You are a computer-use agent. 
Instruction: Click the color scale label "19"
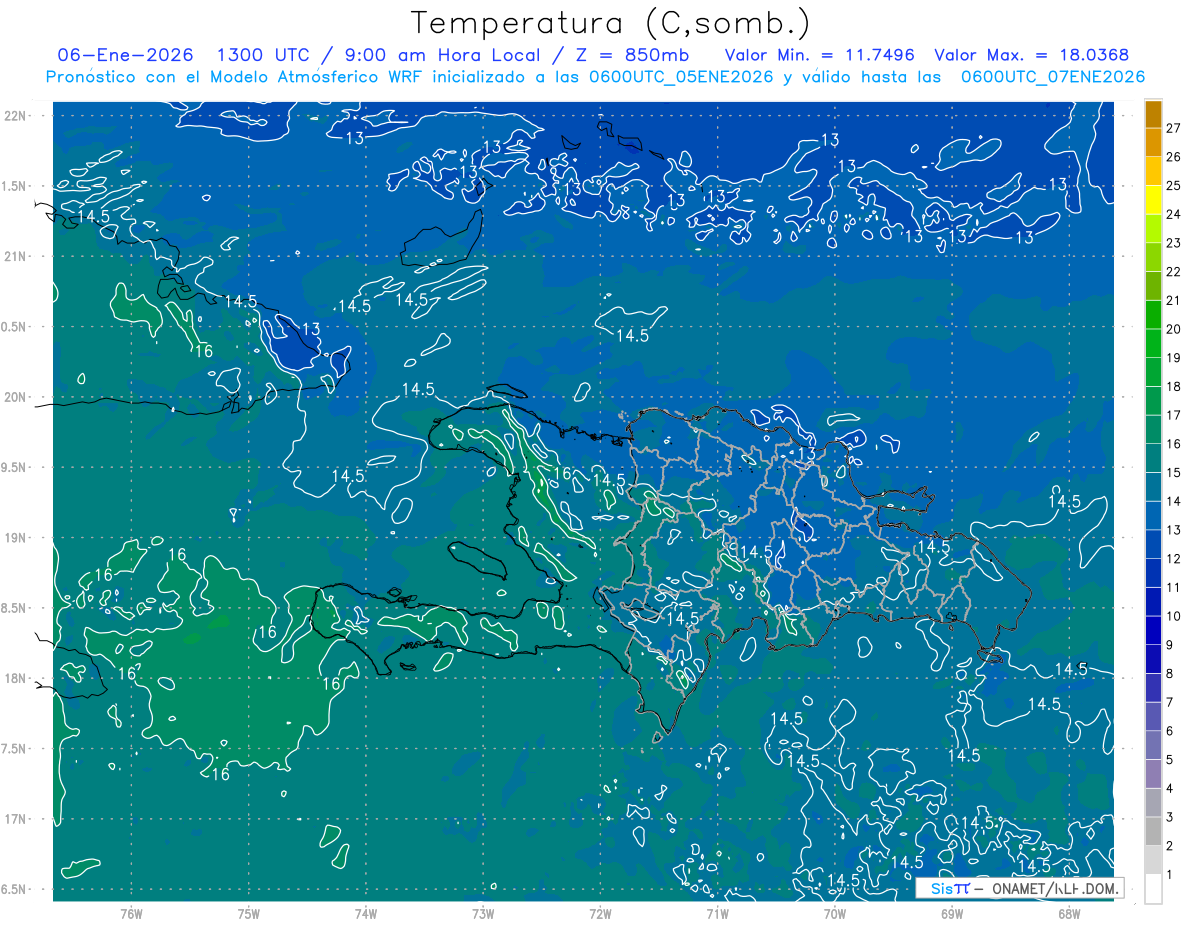1174,358
